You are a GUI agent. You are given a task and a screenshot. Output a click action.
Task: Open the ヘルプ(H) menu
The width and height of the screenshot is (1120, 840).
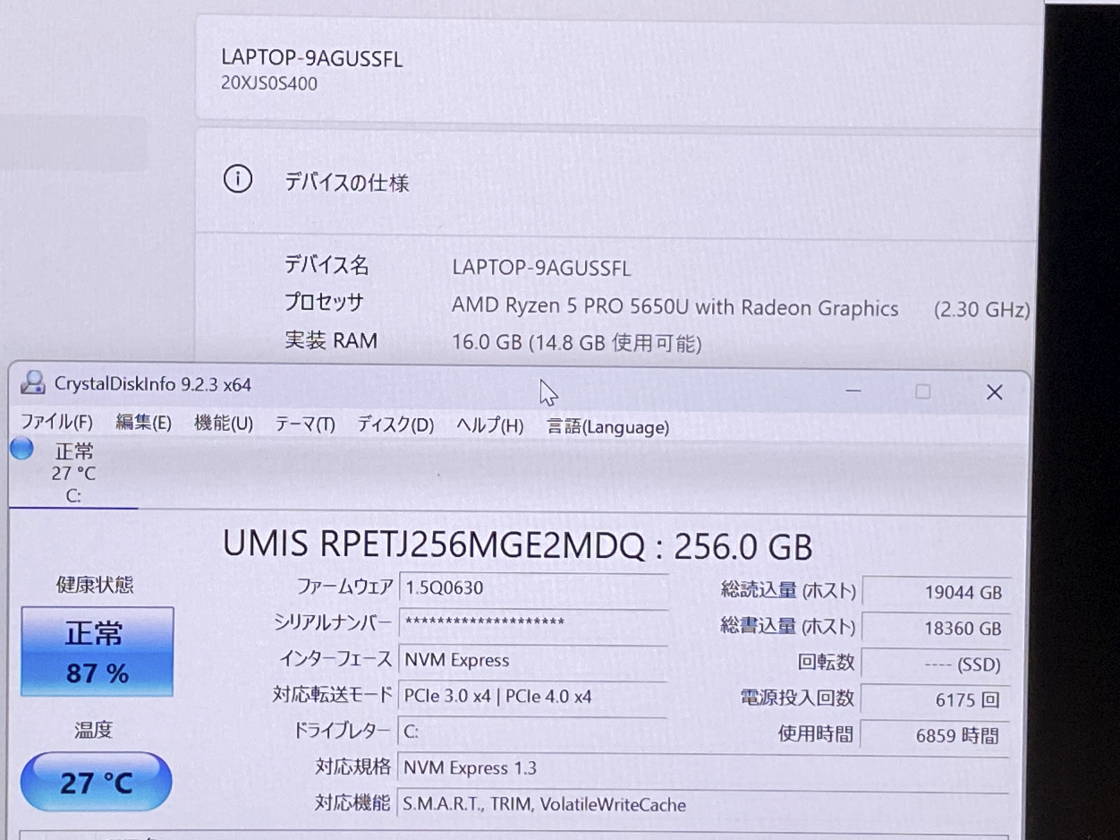(x=490, y=426)
